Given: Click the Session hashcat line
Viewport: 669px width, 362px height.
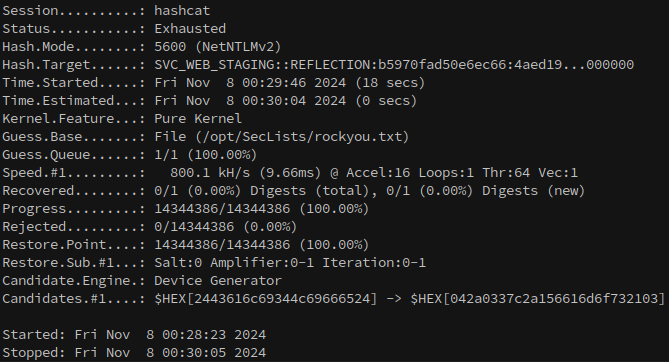Looking at the screenshot, I should (106, 11).
